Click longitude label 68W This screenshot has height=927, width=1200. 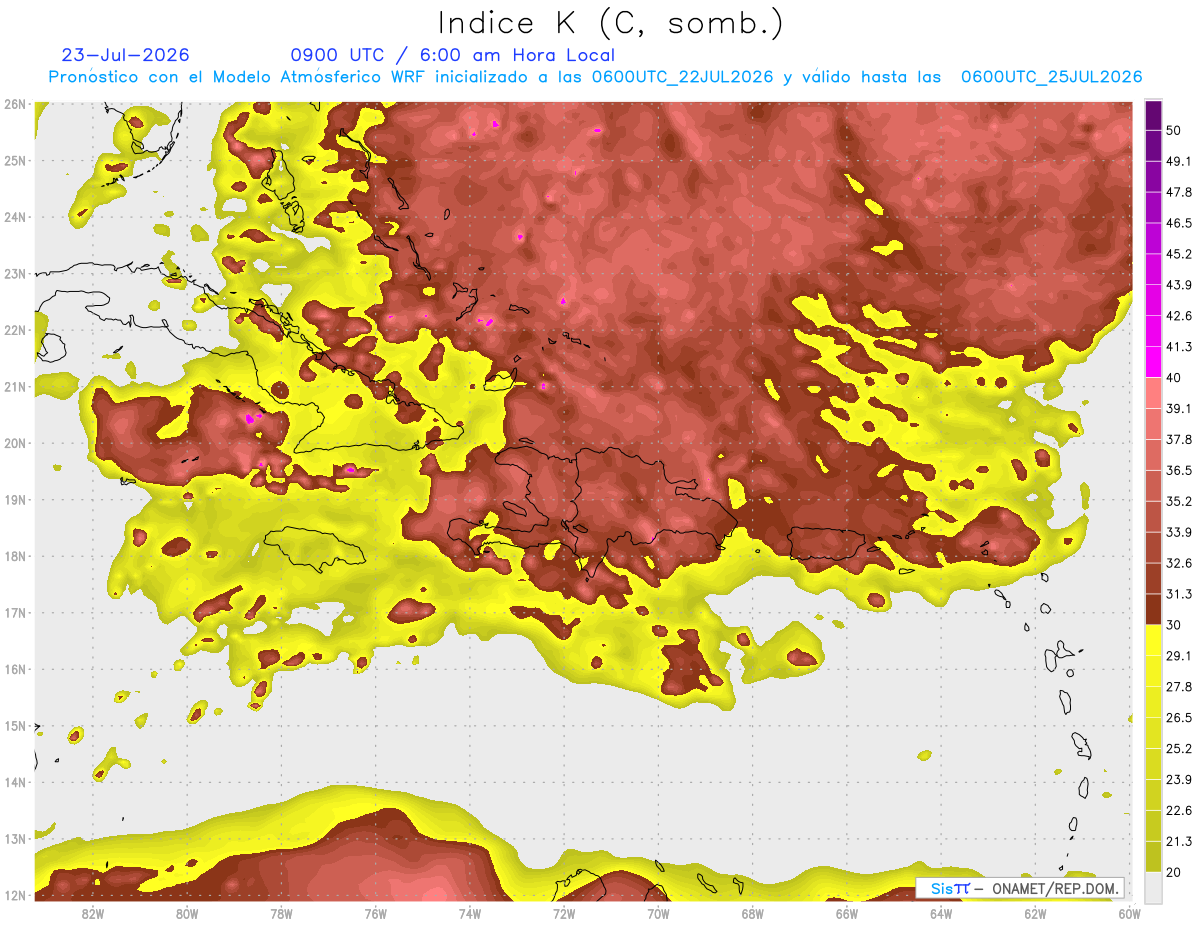tap(752, 914)
